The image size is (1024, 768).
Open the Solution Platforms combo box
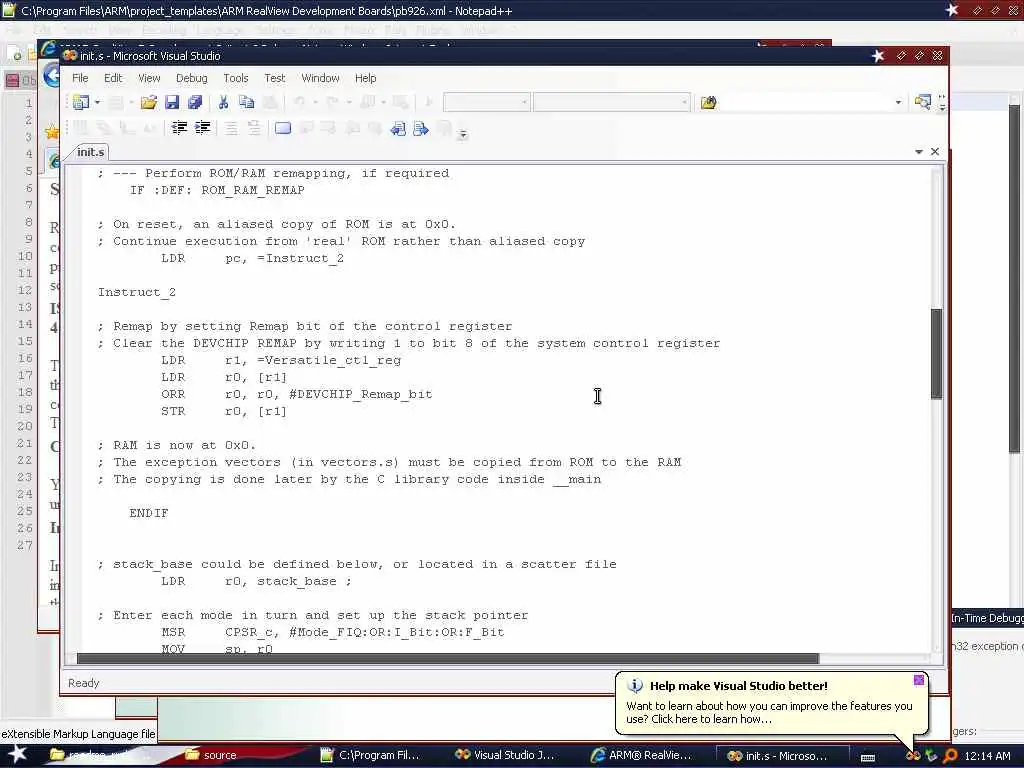tap(611, 103)
